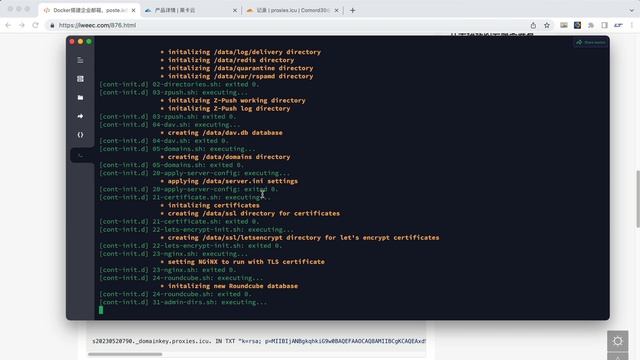Viewport: 640px width, 360px height.
Task: Click the page vertical scrollbar thumb
Action: [x=638, y=199]
